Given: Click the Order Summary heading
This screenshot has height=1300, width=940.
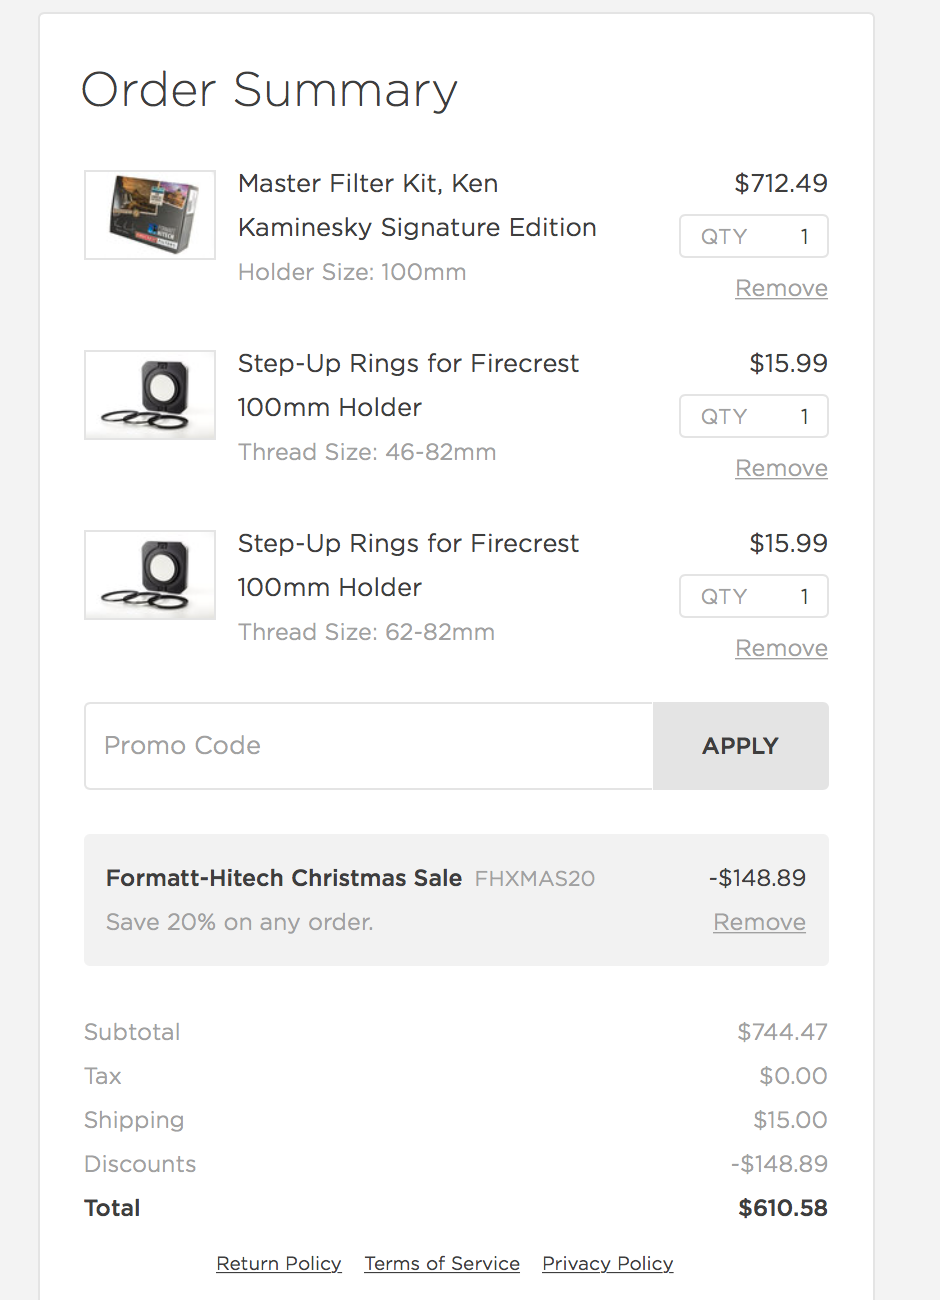Looking at the screenshot, I should coord(269,90).
